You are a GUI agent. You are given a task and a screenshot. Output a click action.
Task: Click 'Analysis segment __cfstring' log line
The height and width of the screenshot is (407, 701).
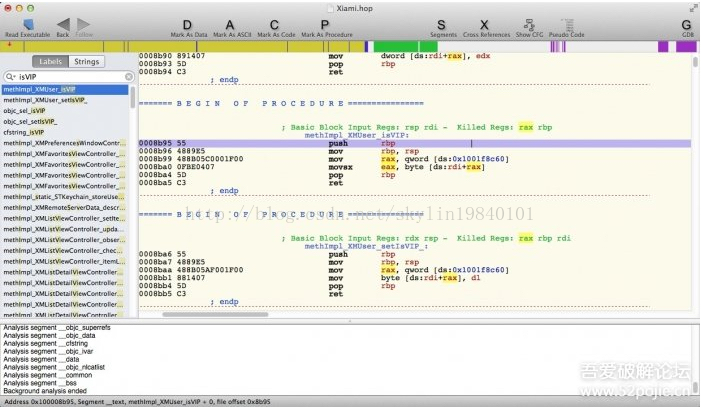(45, 343)
